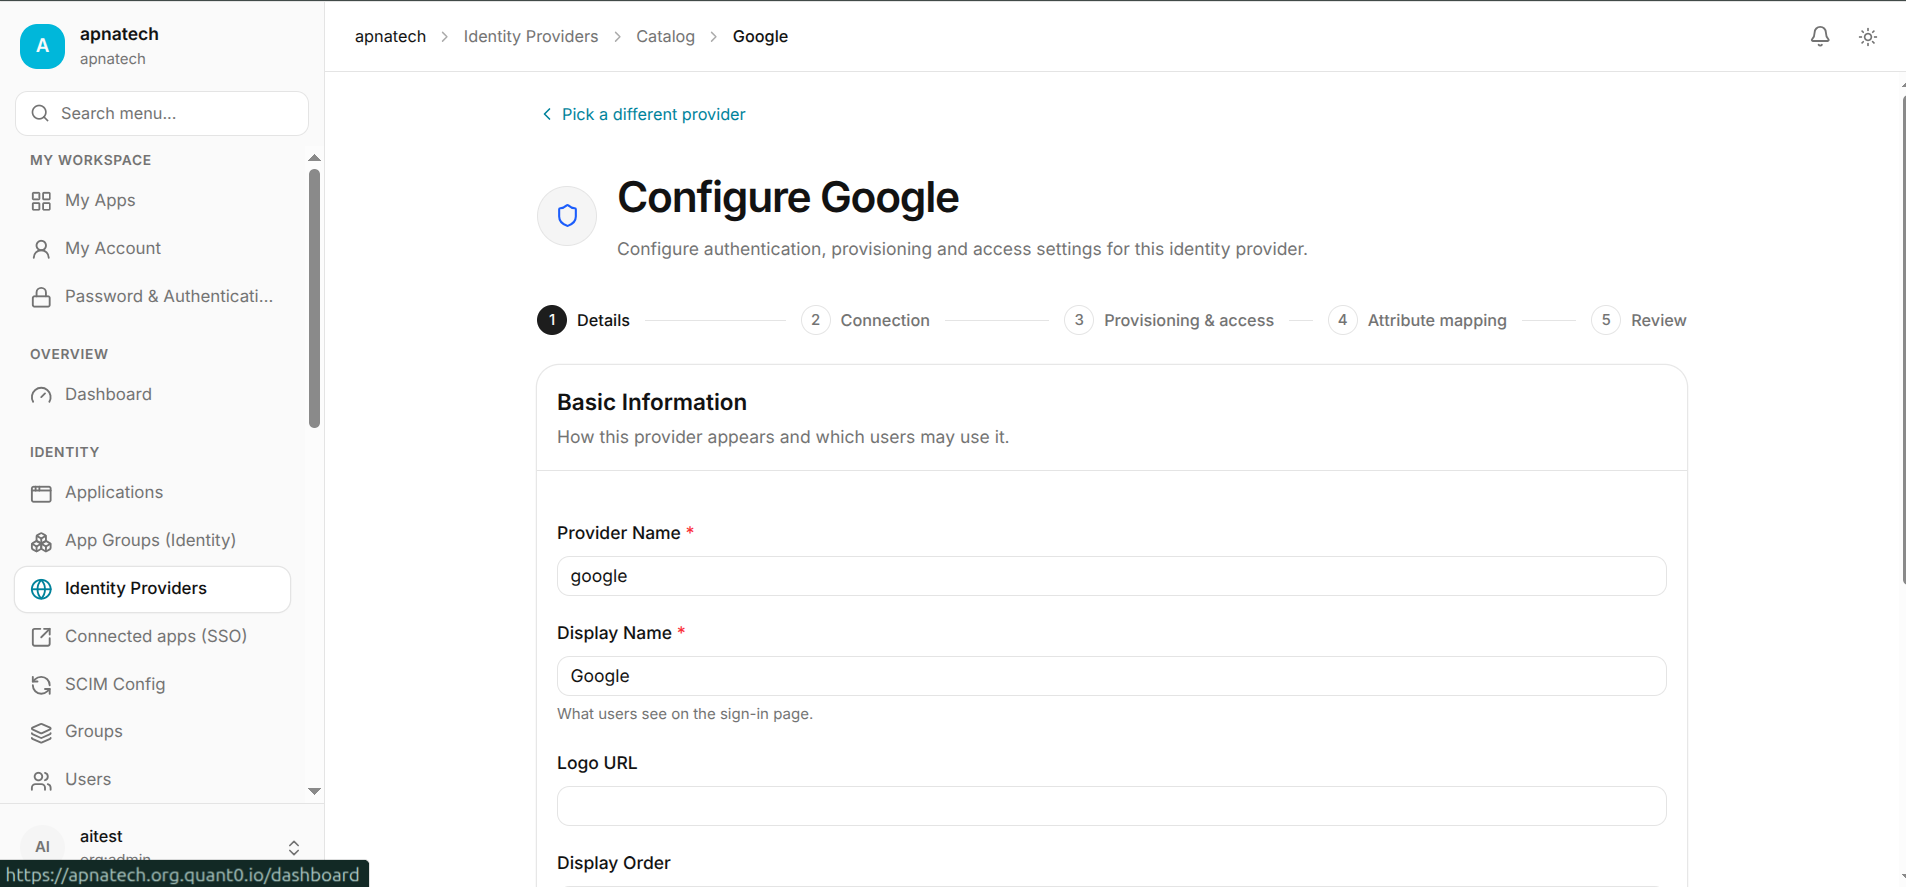Go to step 1 Details
1906x887 pixels.
coord(584,320)
